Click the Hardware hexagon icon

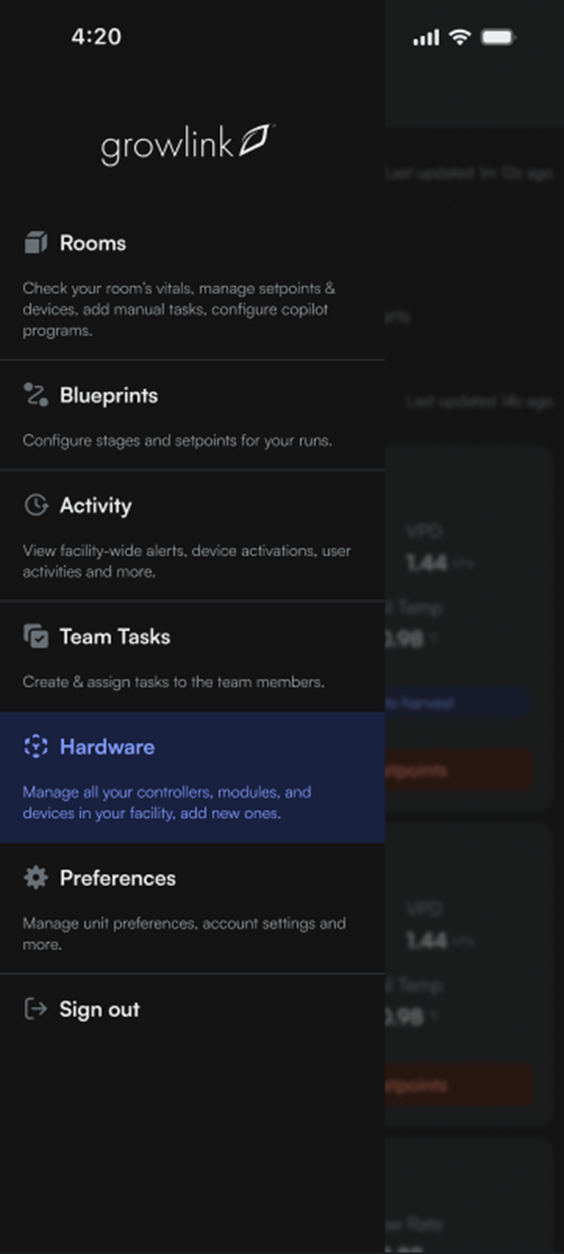tap(36, 746)
